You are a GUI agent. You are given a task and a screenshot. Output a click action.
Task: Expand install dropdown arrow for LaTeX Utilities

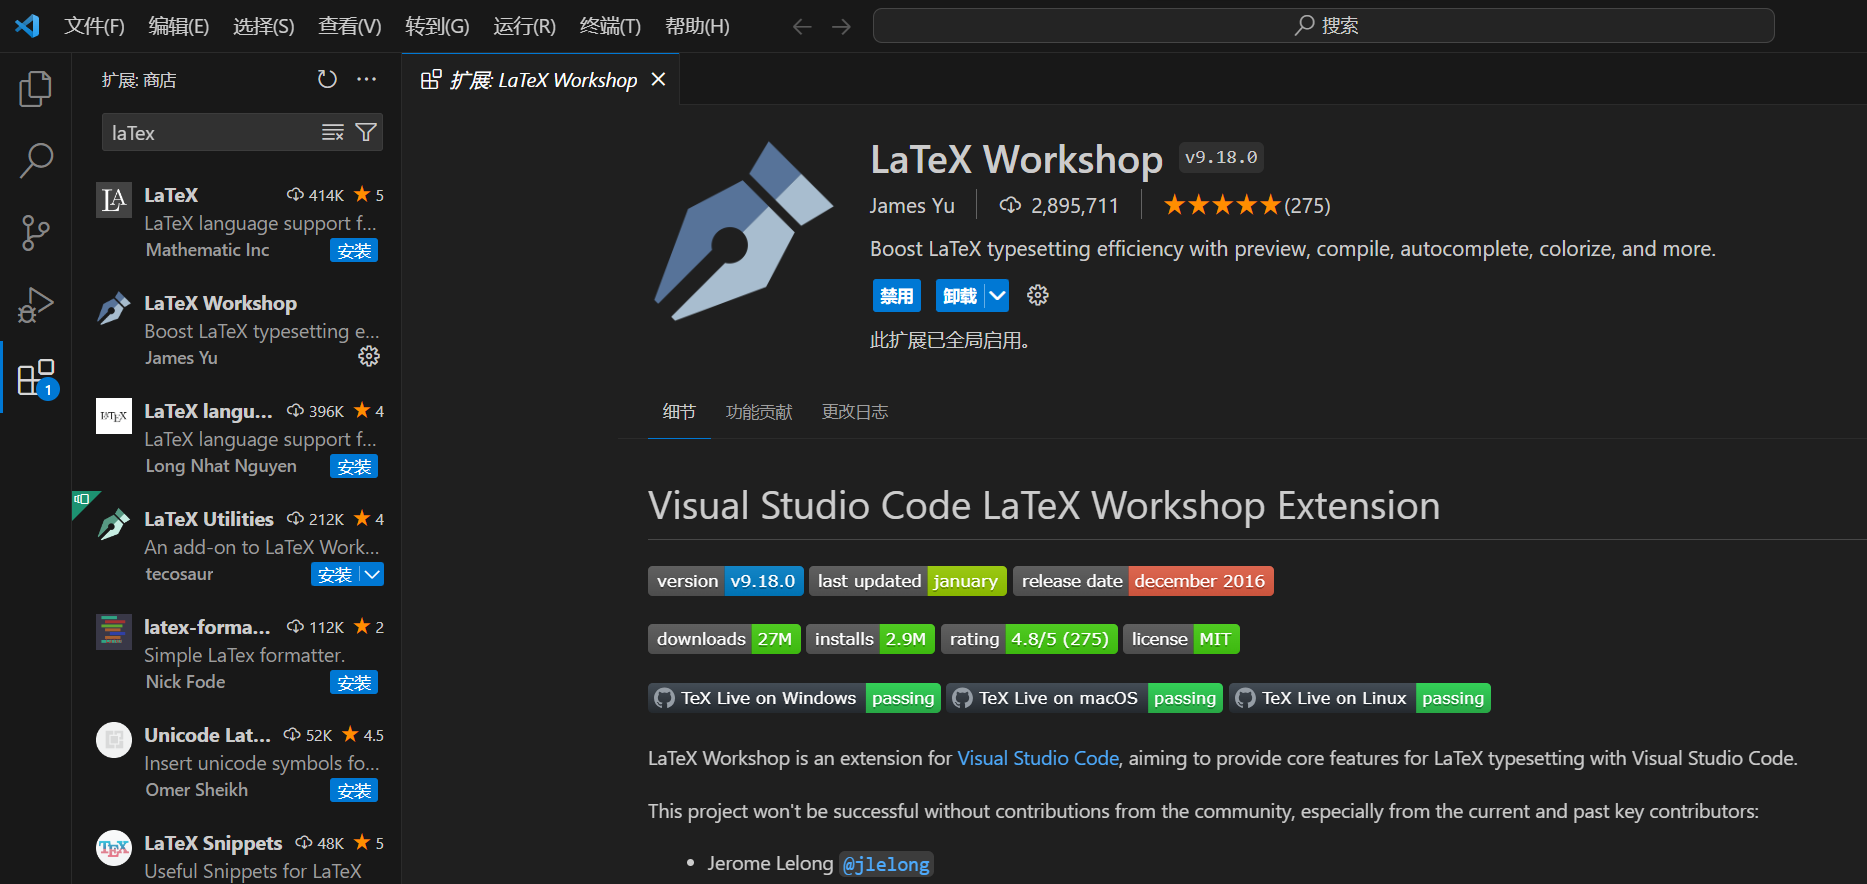372,574
